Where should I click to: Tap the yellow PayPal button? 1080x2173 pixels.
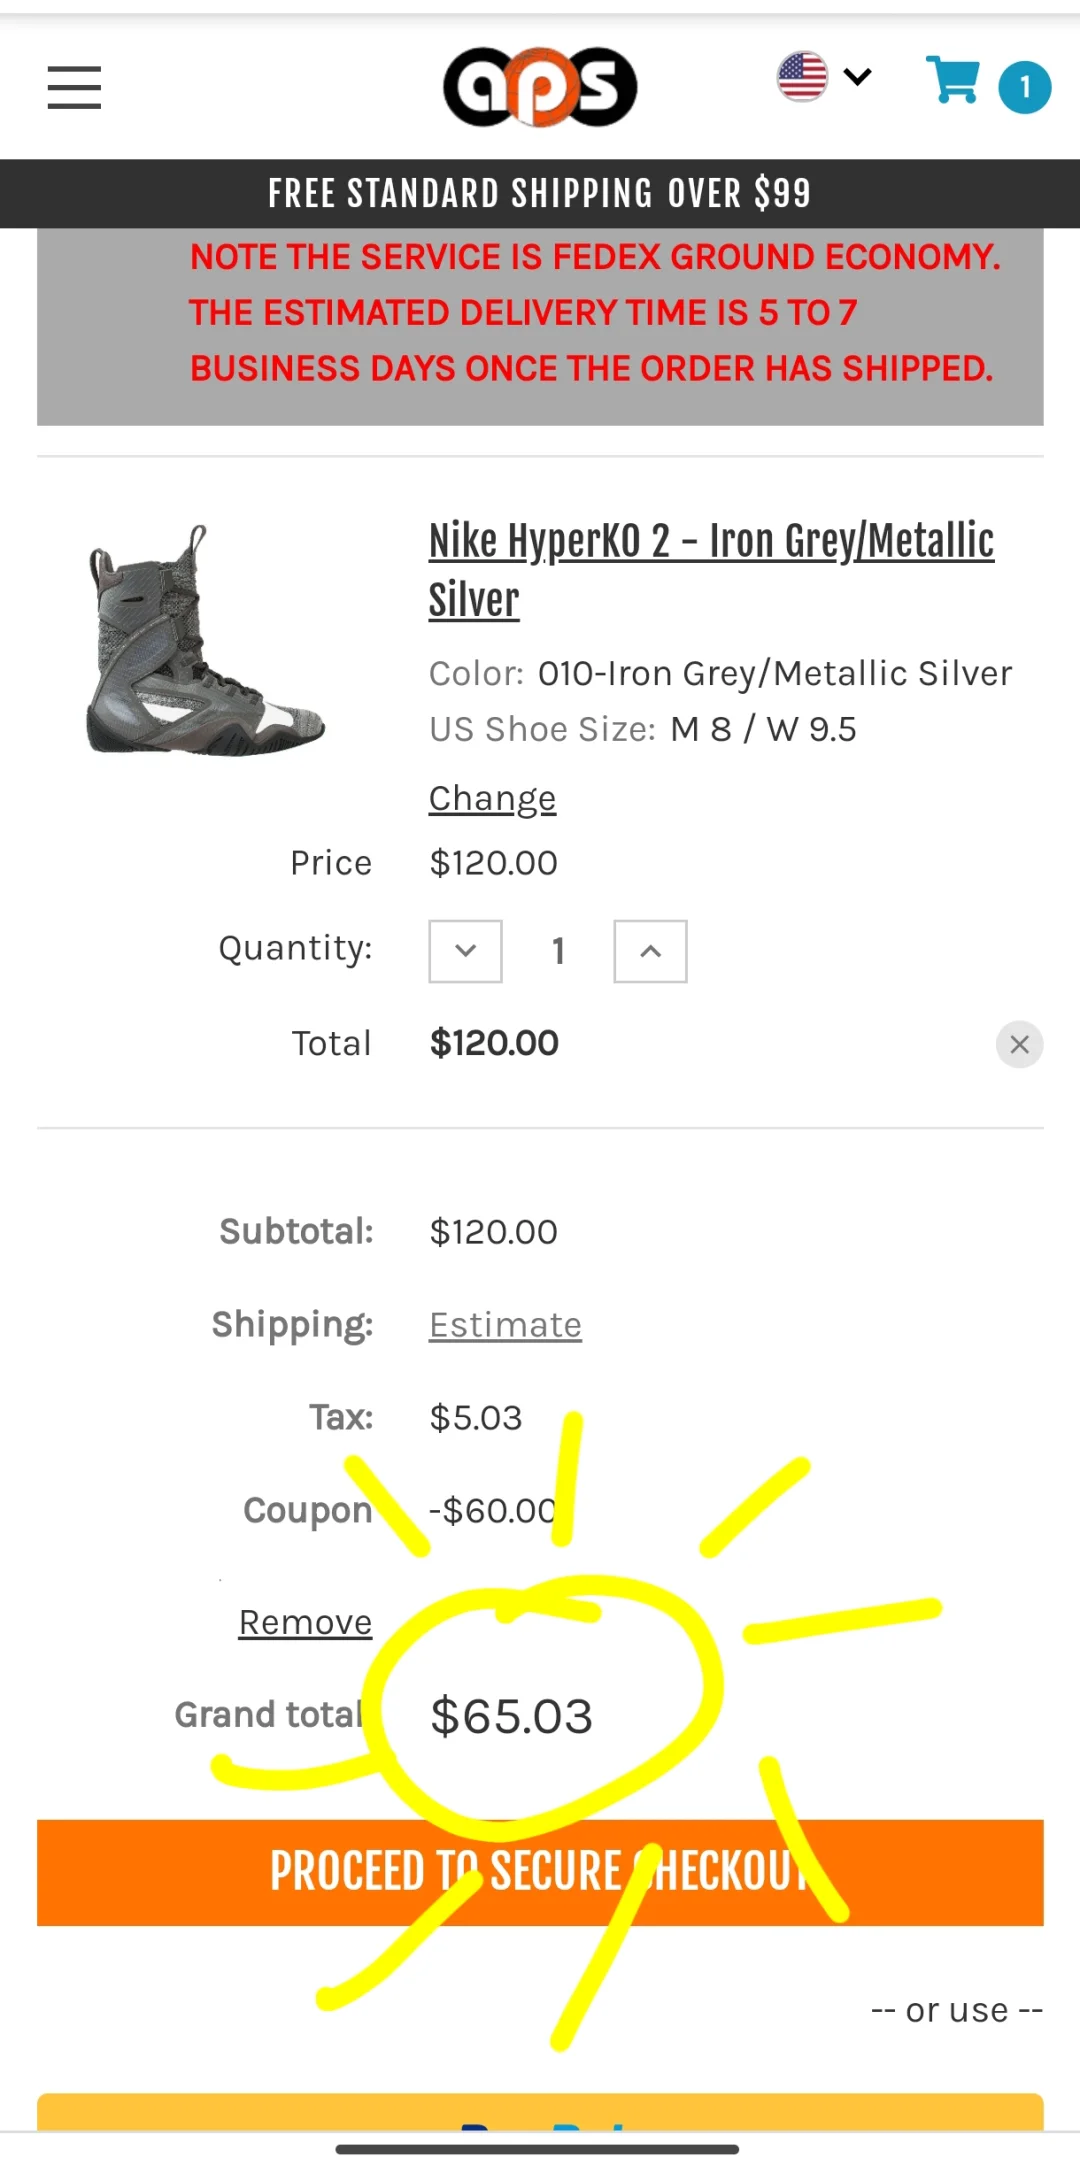click(x=540, y=2112)
